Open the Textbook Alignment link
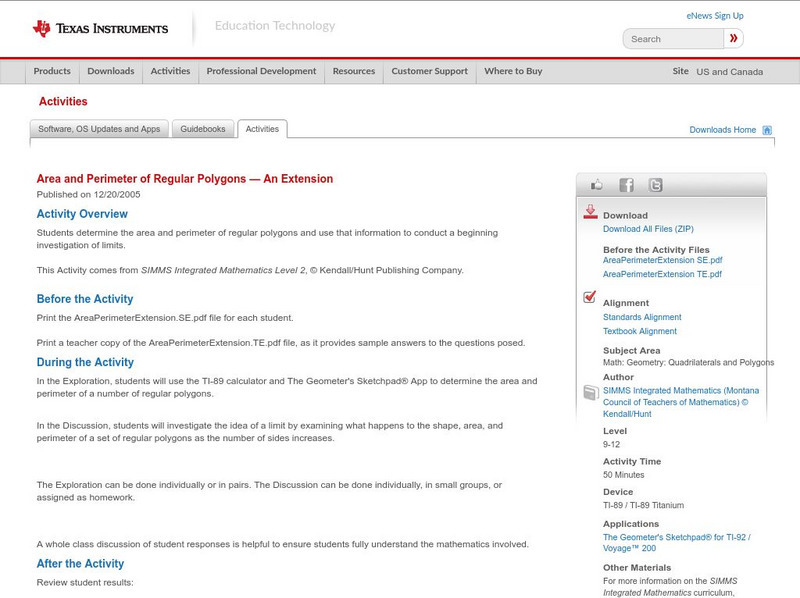 [640, 331]
